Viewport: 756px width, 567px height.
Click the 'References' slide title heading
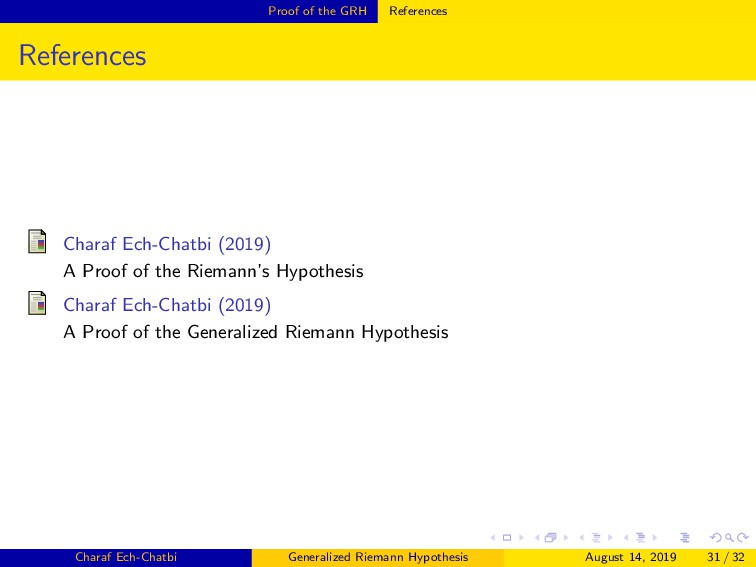82,55
